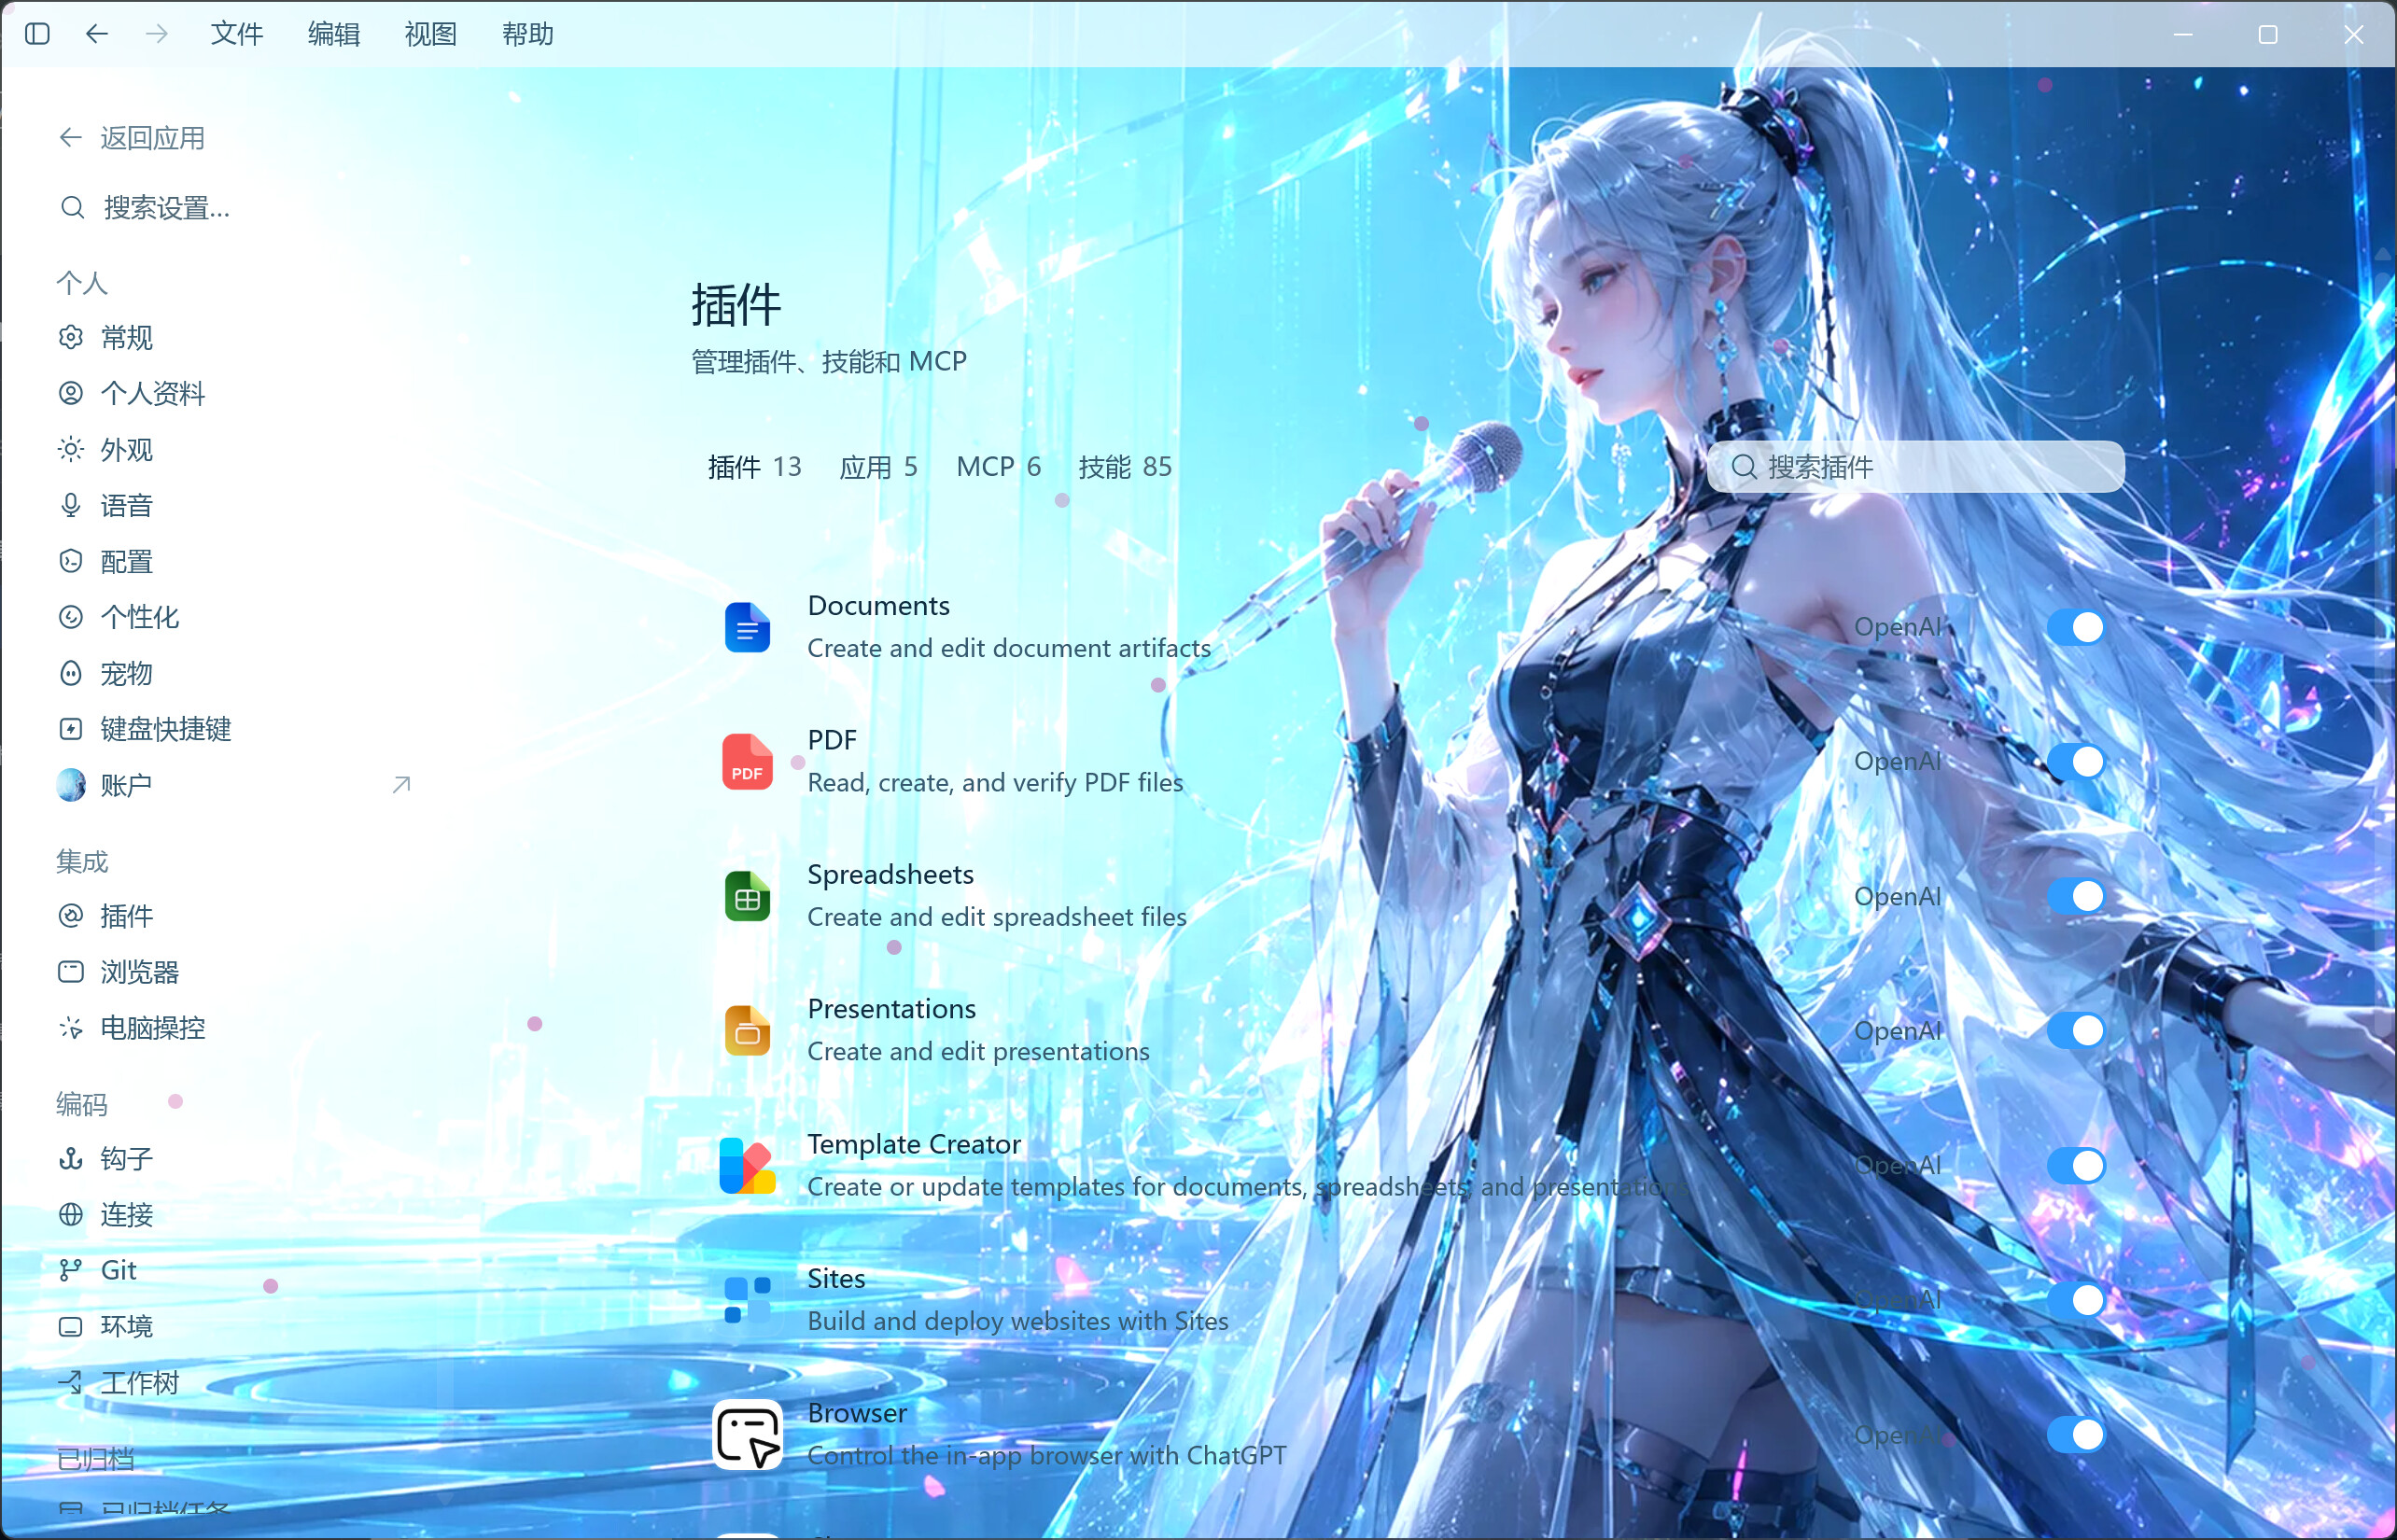The height and width of the screenshot is (1540, 2397).
Task: Open the Browser plugin title
Action: click(857, 1413)
